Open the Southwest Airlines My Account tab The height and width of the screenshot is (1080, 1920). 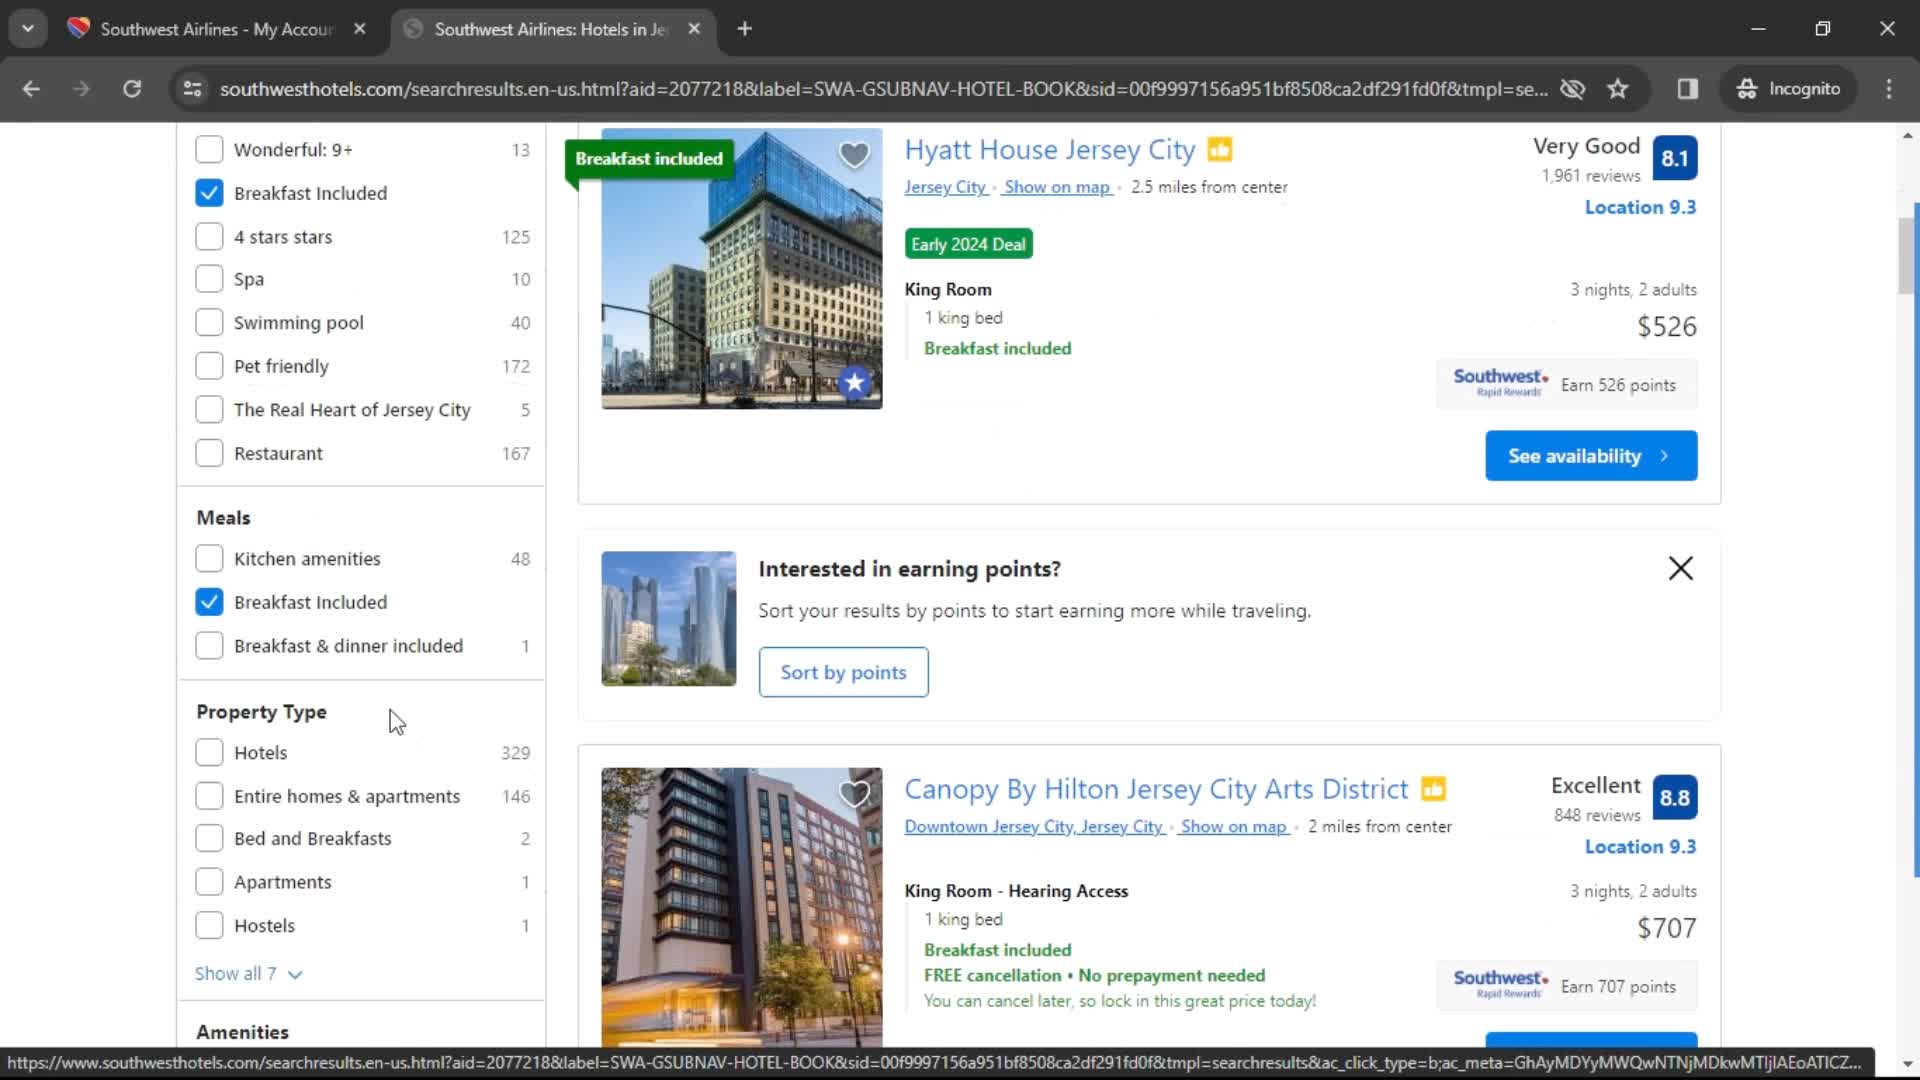tap(215, 29)
